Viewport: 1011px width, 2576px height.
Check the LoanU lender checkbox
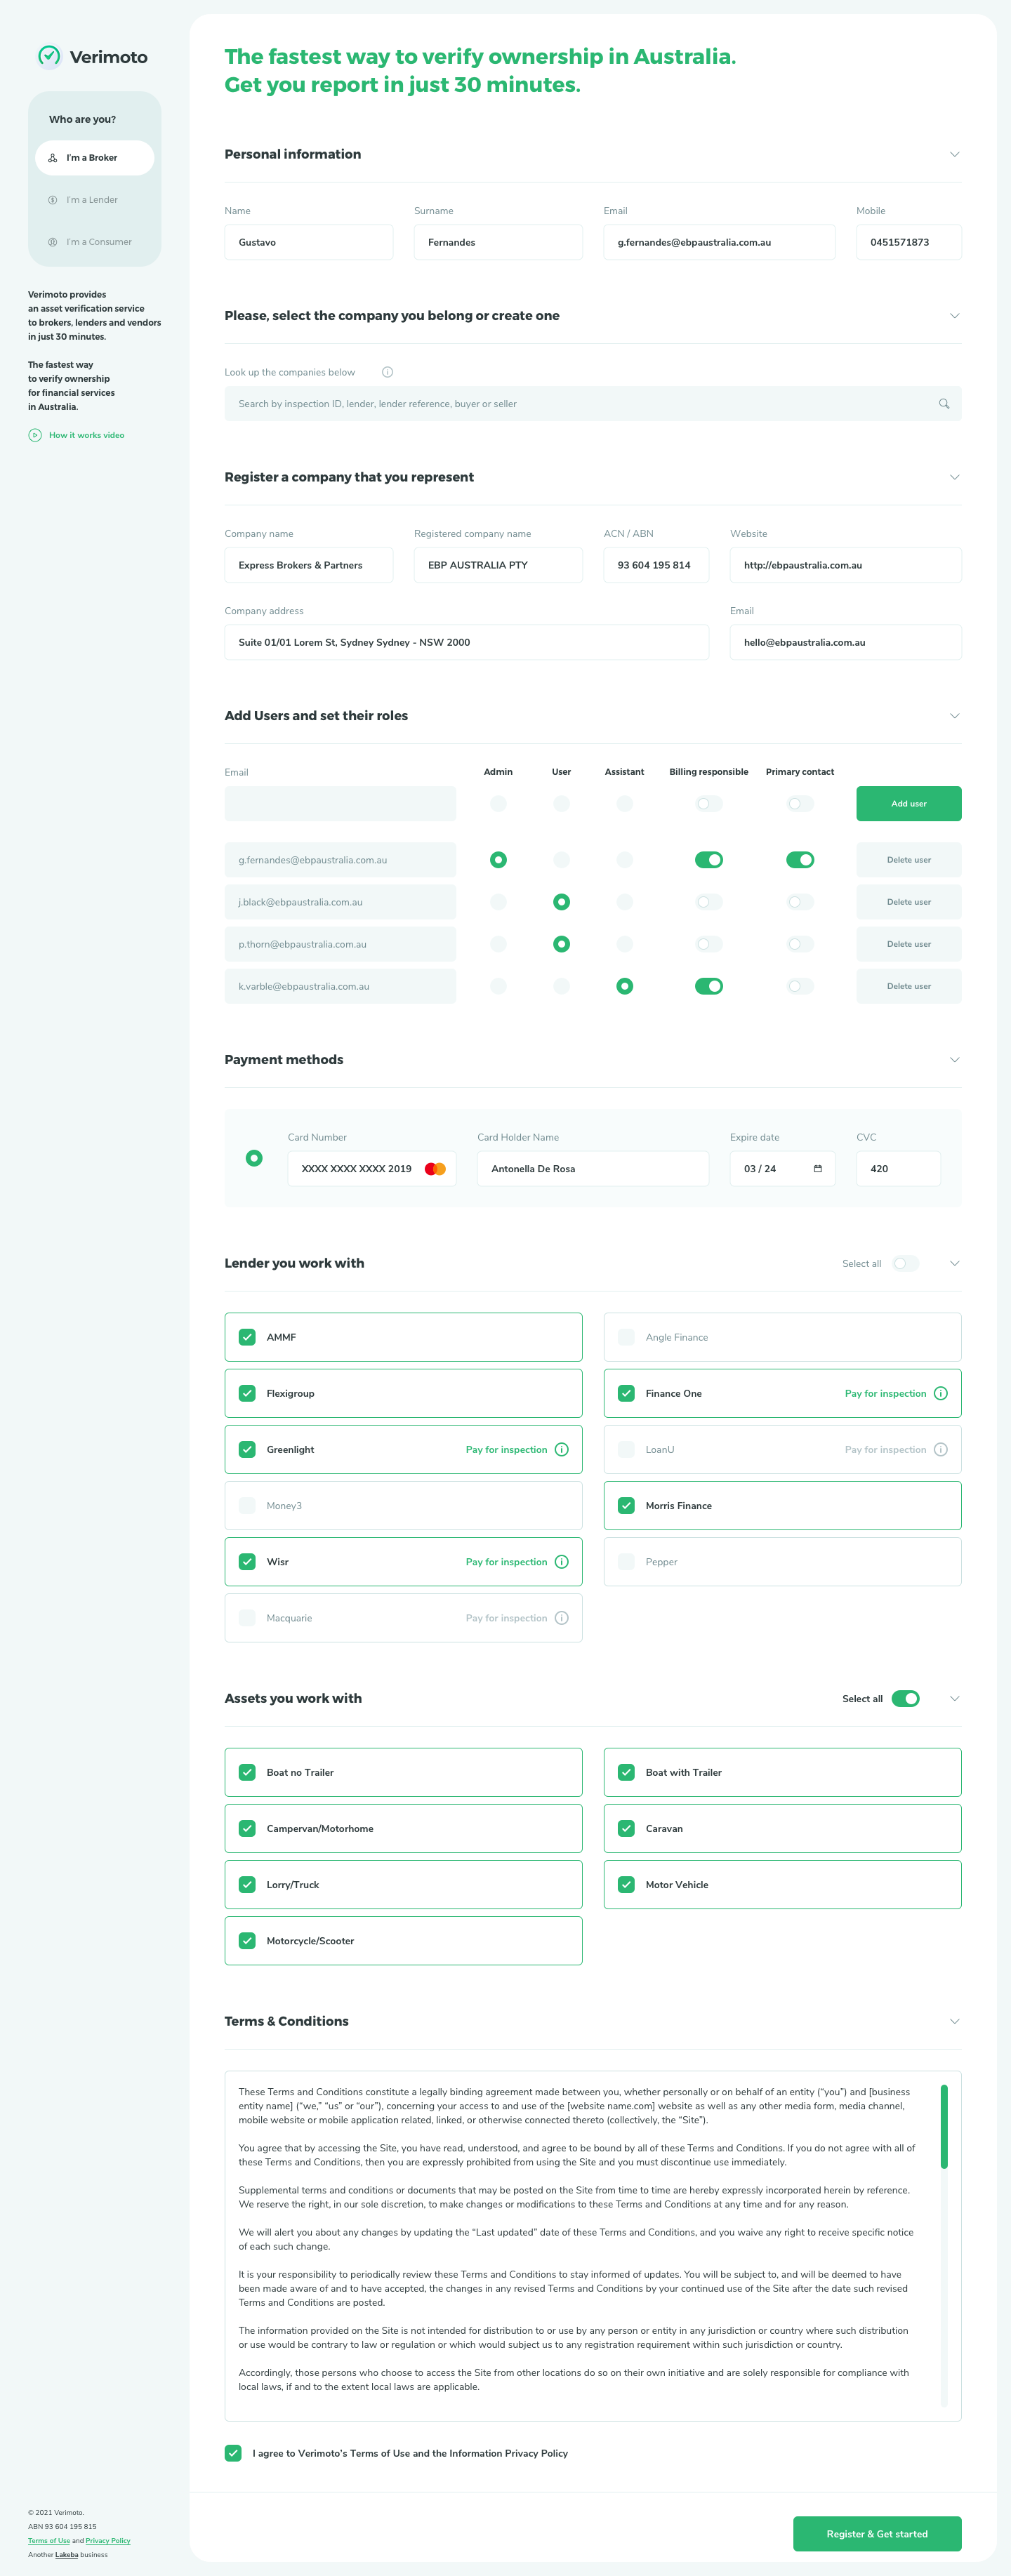[626, 1449]
